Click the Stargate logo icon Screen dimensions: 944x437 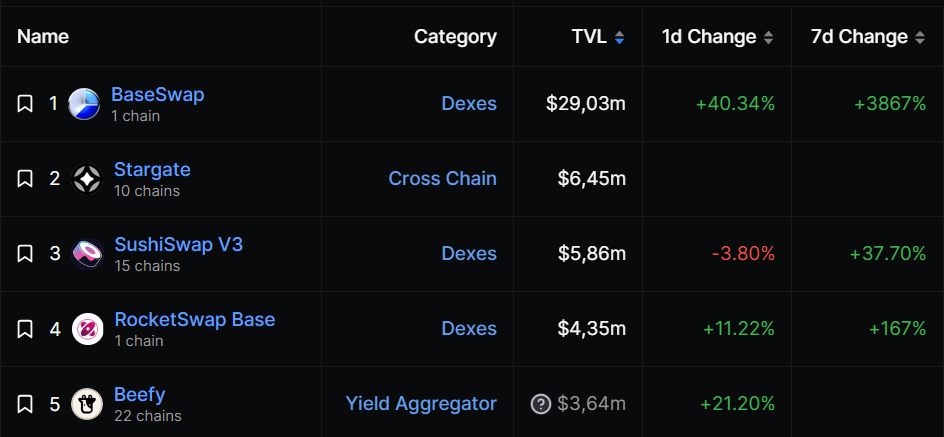87,179
